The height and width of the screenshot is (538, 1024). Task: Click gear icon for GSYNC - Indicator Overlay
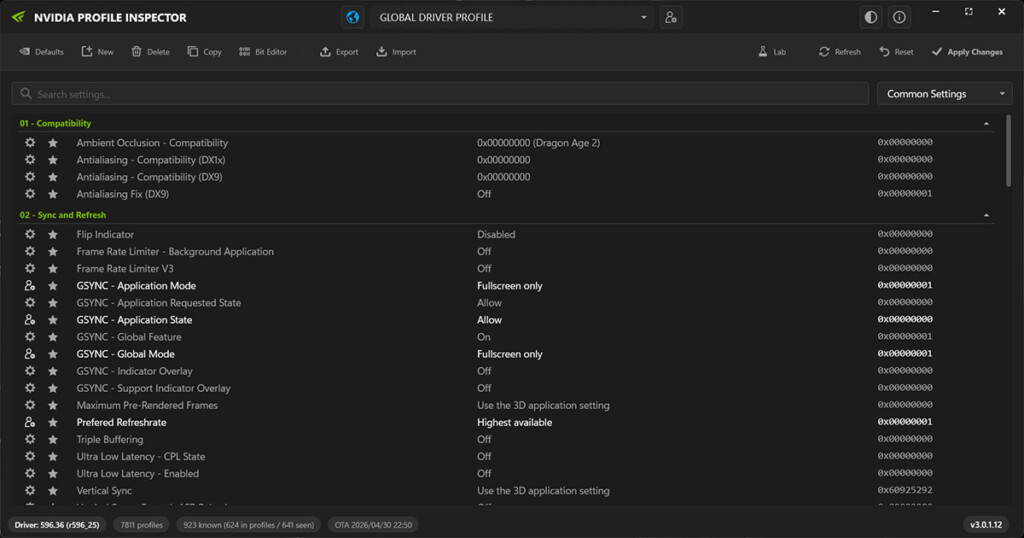coord(30,371)
